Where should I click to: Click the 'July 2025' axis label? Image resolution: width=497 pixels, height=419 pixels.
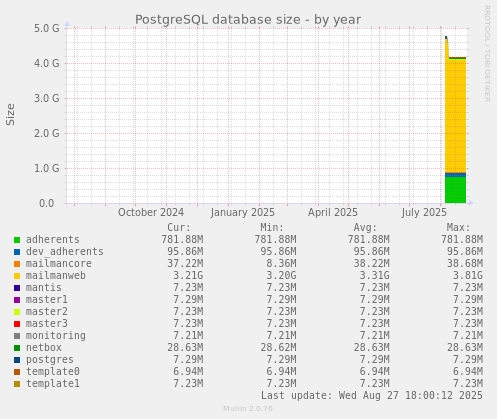pos(424,213)
